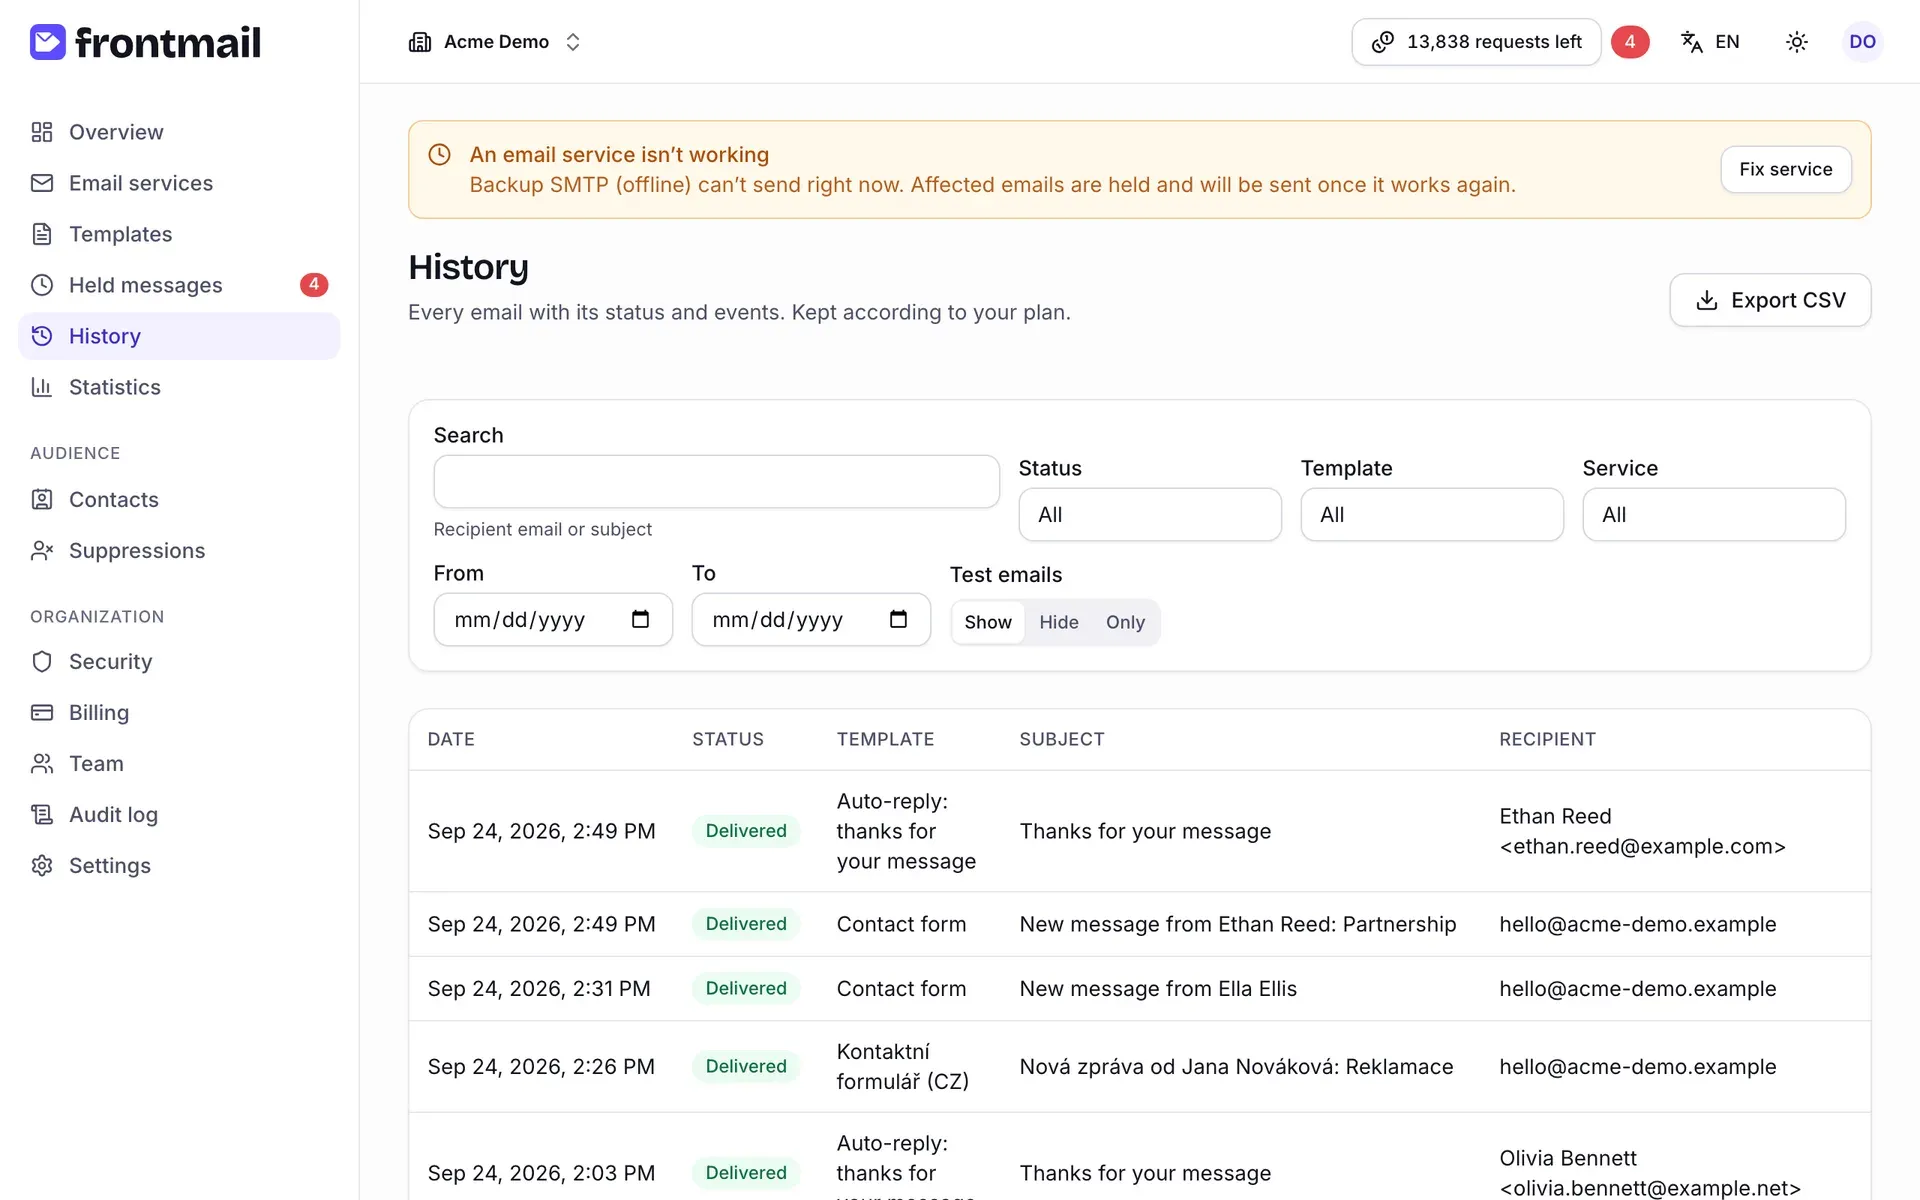This screenshot has height=1200, width=1920.
Task: Open the DO user avatar menu
Action: 1862,42
